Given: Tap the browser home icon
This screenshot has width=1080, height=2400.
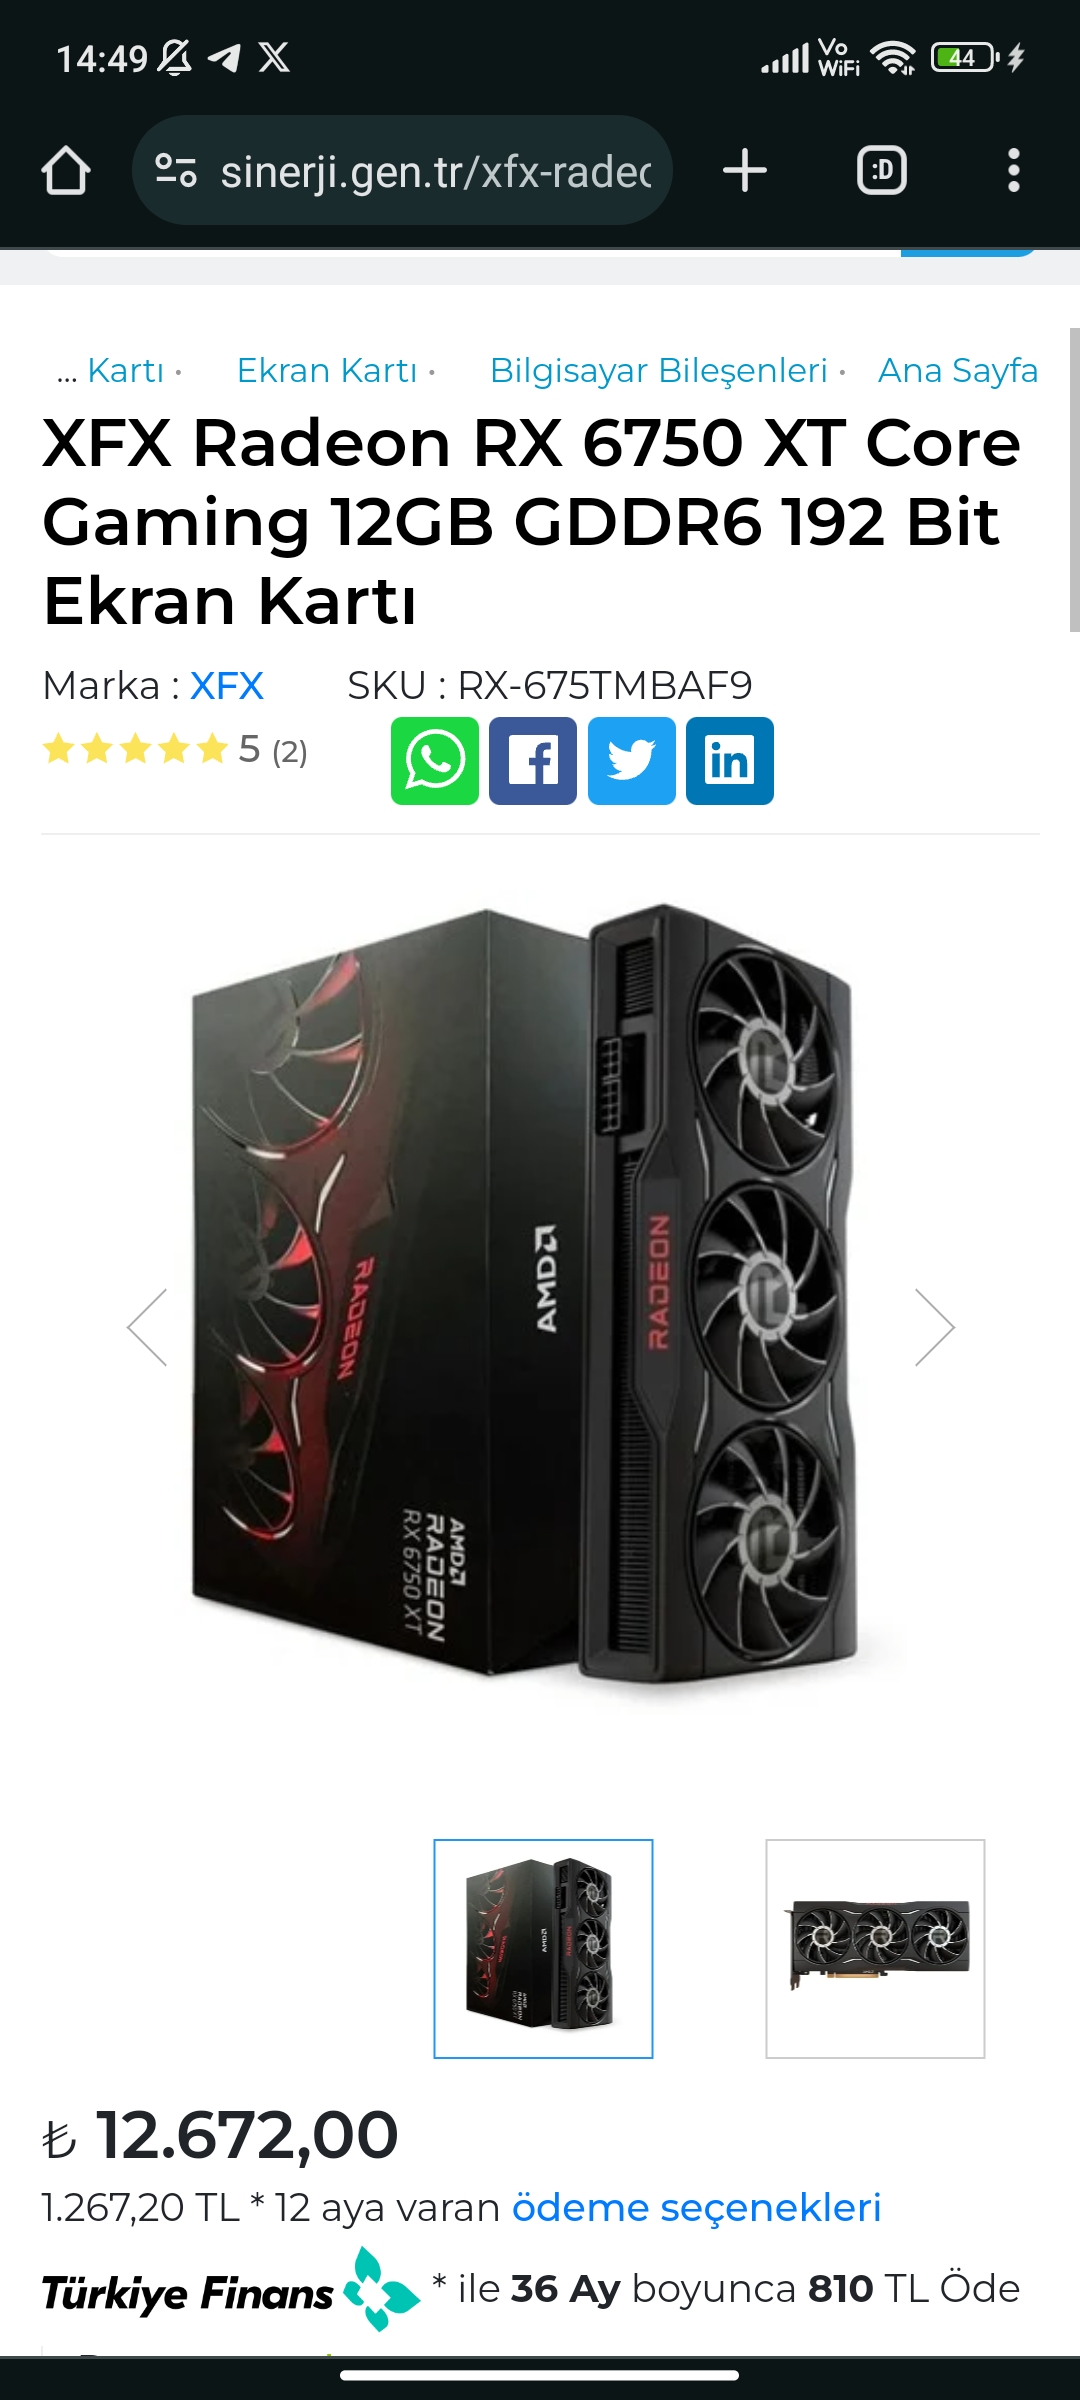Looking at the screenshot, I should pos(66,171).
